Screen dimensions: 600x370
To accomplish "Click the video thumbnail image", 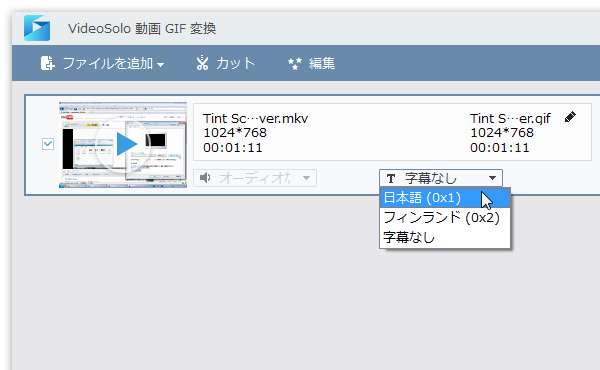I will [x=123, y=145].
